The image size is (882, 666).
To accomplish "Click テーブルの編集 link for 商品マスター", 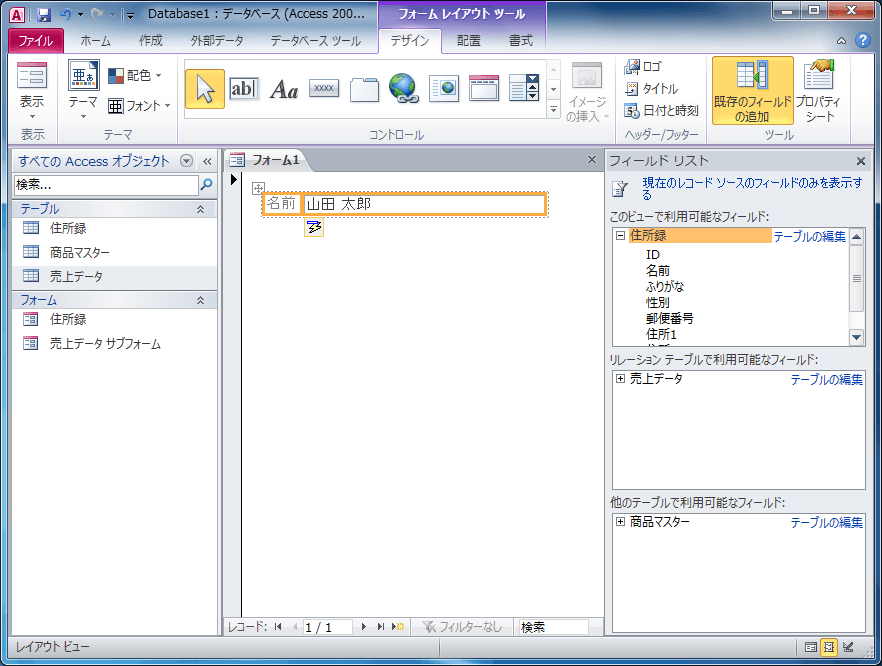I will click(x=826, y=523).
